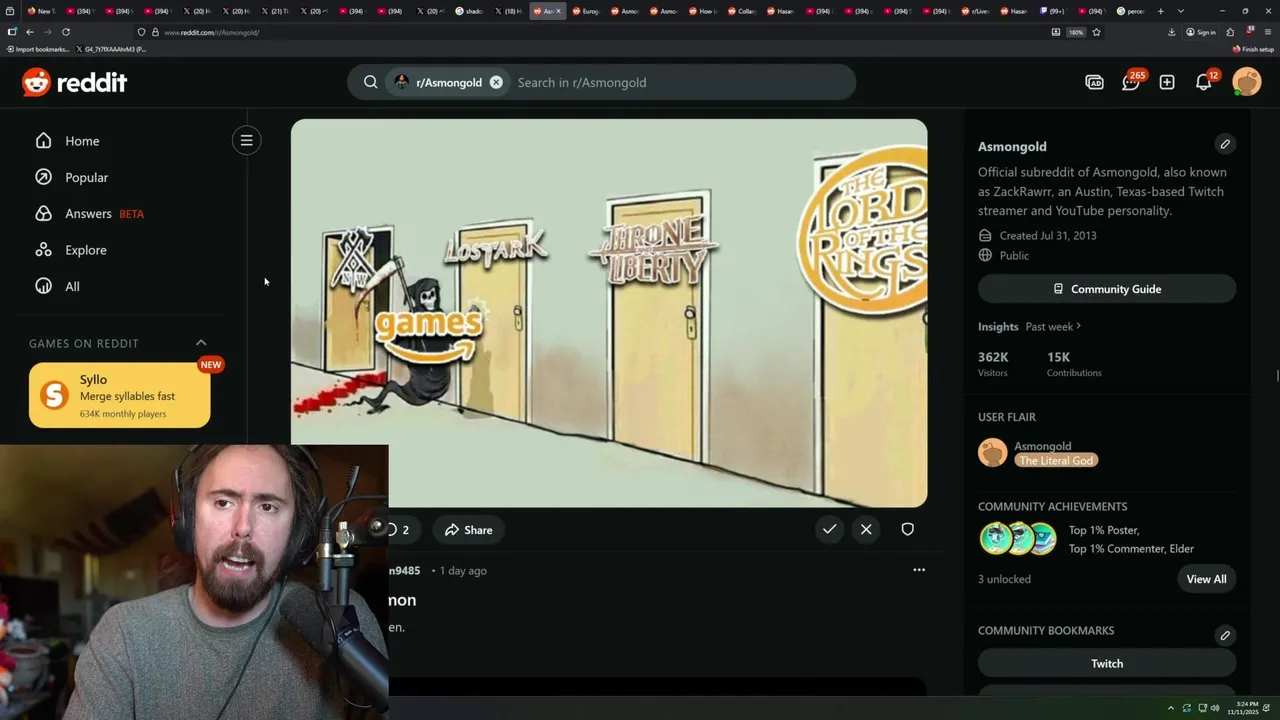This screenshot has width=1280, height=720.
Task: Remove the post with X icon
Action: (x=866, y=529)
